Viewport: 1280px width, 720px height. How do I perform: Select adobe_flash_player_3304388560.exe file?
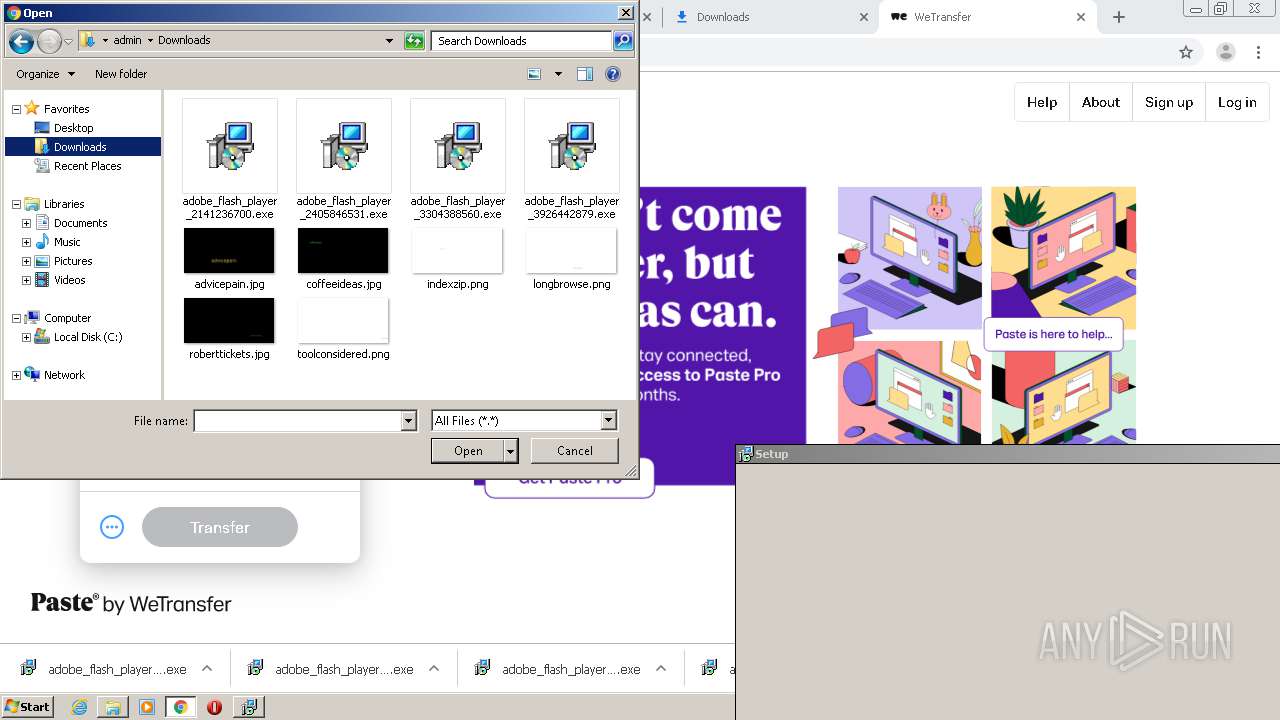tap(458, 160)
